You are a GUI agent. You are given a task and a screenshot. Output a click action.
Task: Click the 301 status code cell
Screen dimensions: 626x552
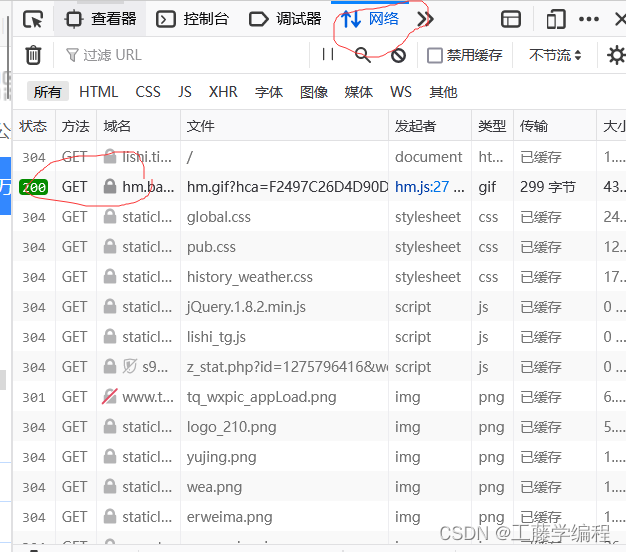tap(34, 397)
